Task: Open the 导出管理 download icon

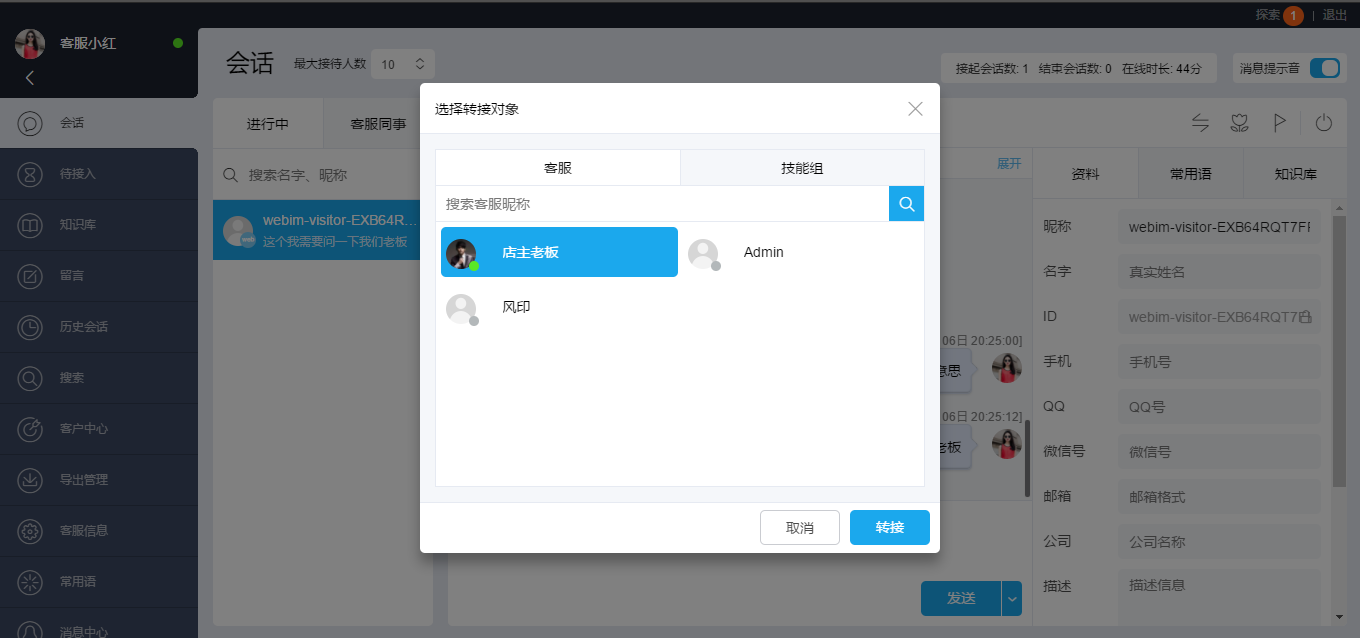Action: 30,480
